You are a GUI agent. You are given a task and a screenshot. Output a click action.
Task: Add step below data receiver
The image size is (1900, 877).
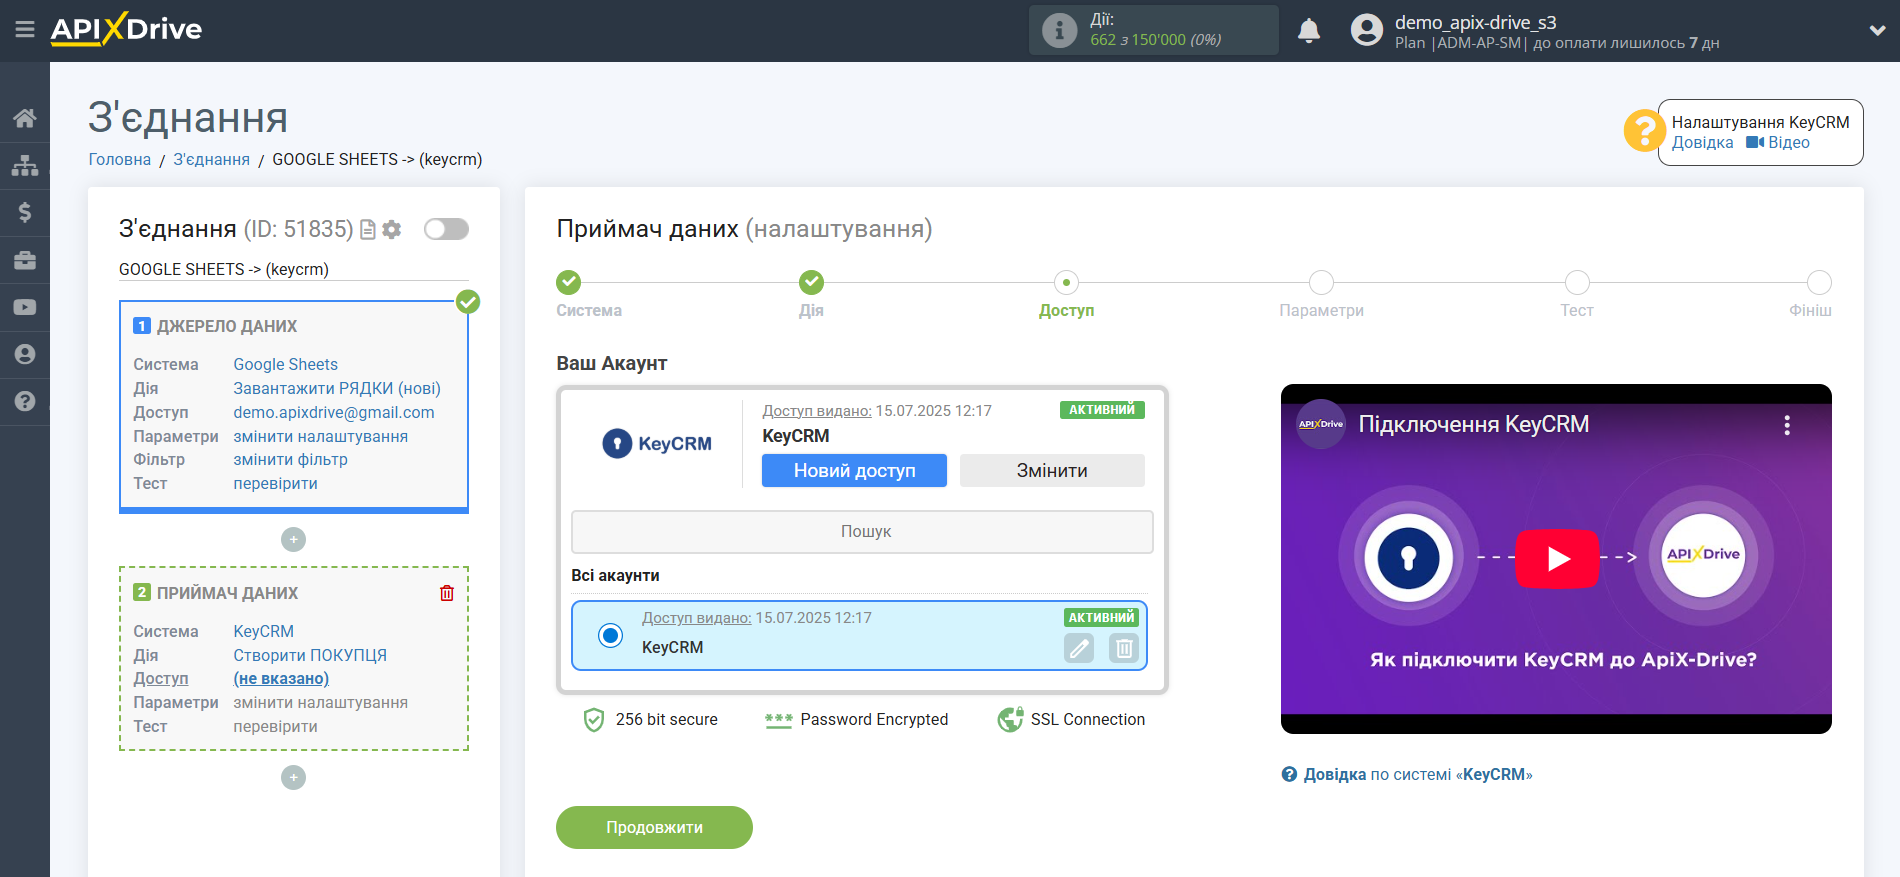(x=293, y=778)
